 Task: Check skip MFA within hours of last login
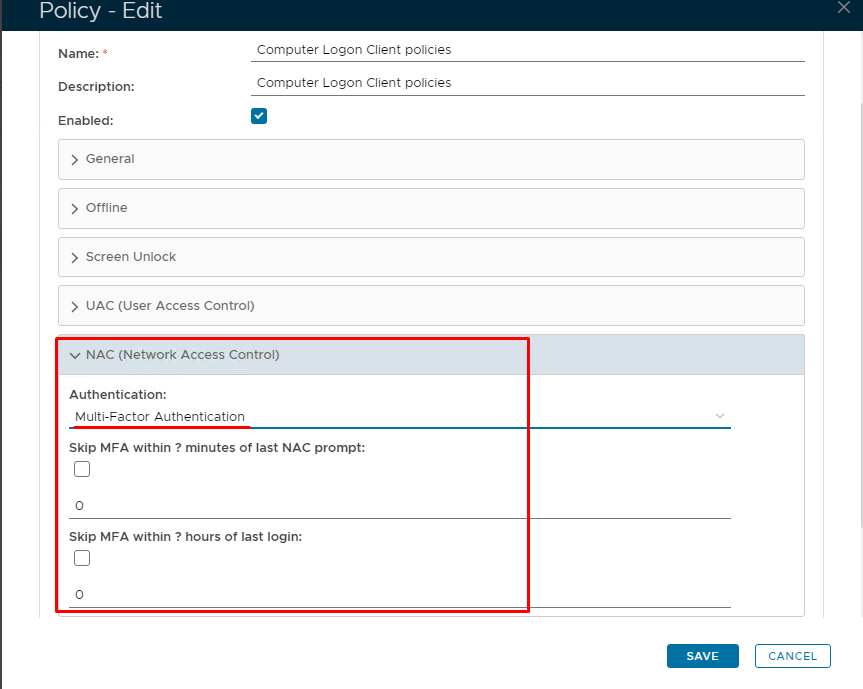(x=82, y=558)
